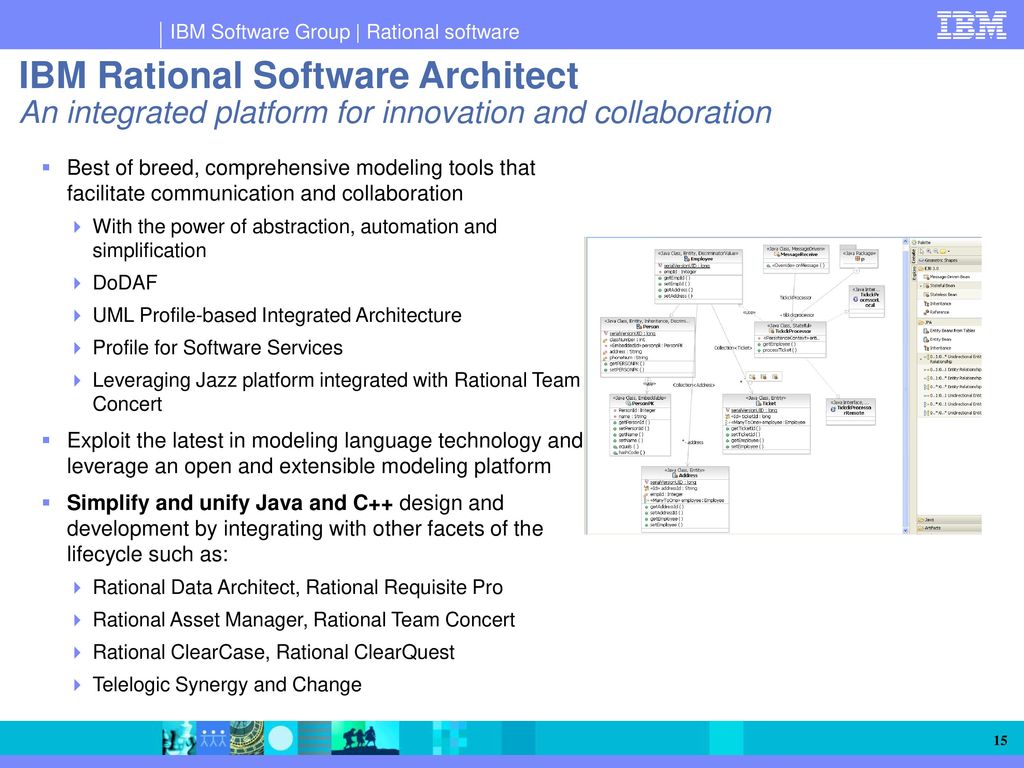Click diagram scrollbar down arrow
The height and width of the screenshot is (768, 1024).
tap(906, 530)
